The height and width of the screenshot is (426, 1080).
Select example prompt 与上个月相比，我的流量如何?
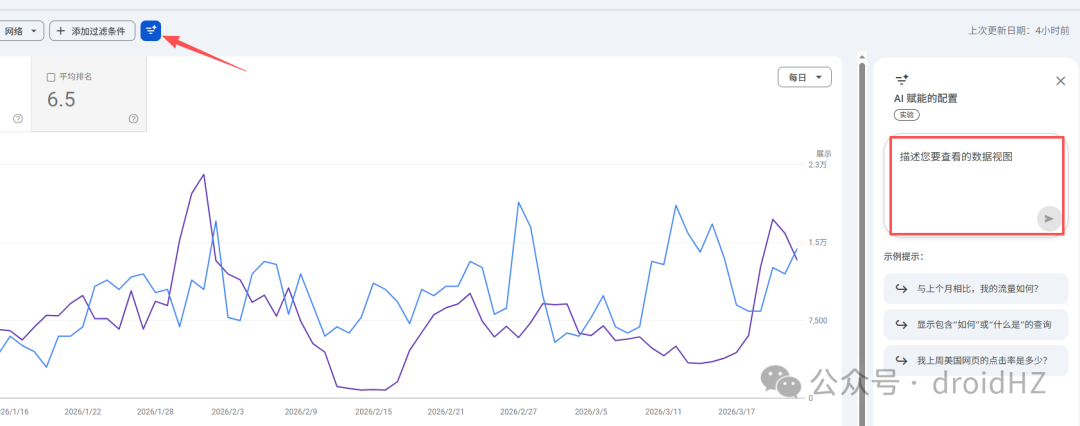pos(975,290)
